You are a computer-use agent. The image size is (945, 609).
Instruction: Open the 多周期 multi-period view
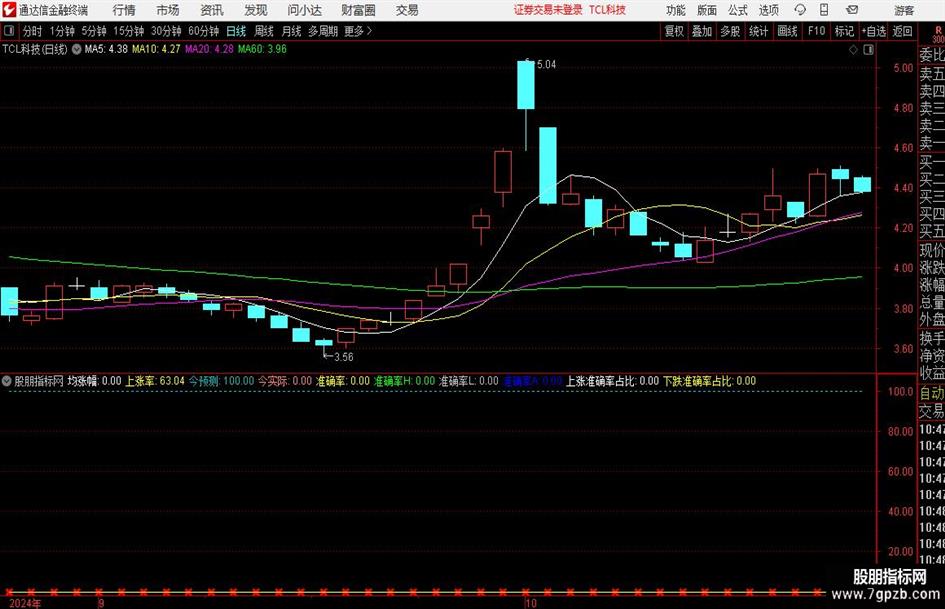click(x=323, y=31)
